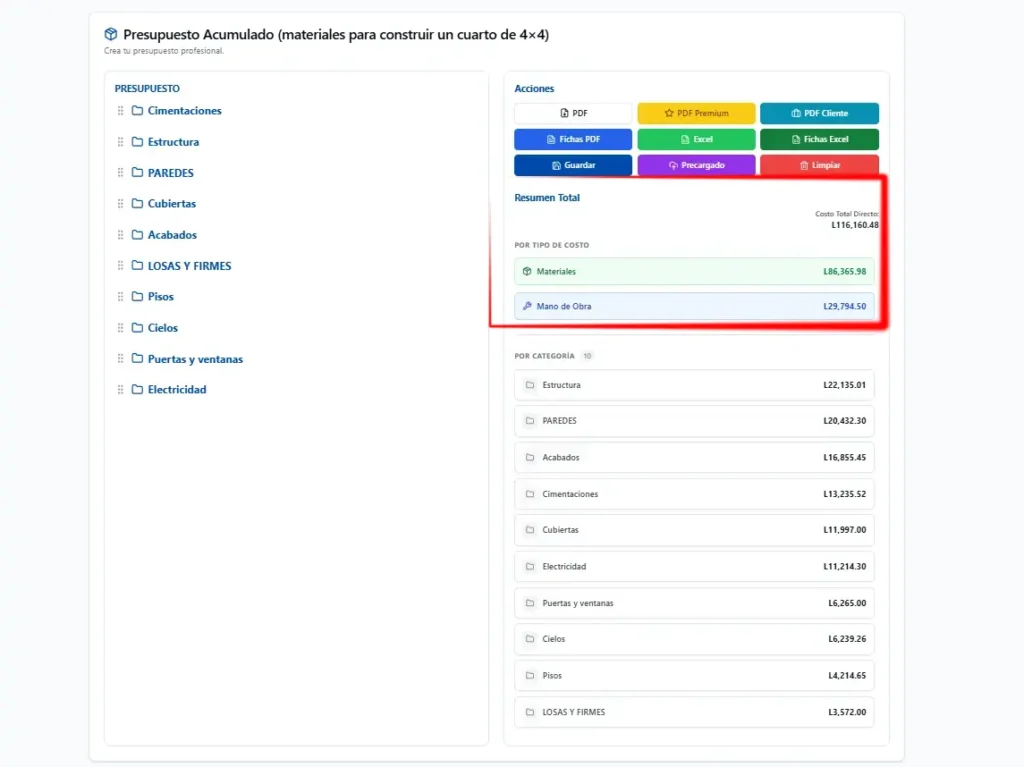The image size is (1024, 767).
Task: Click the drag handle beside Cimentaciones
Action: (121, 111)
